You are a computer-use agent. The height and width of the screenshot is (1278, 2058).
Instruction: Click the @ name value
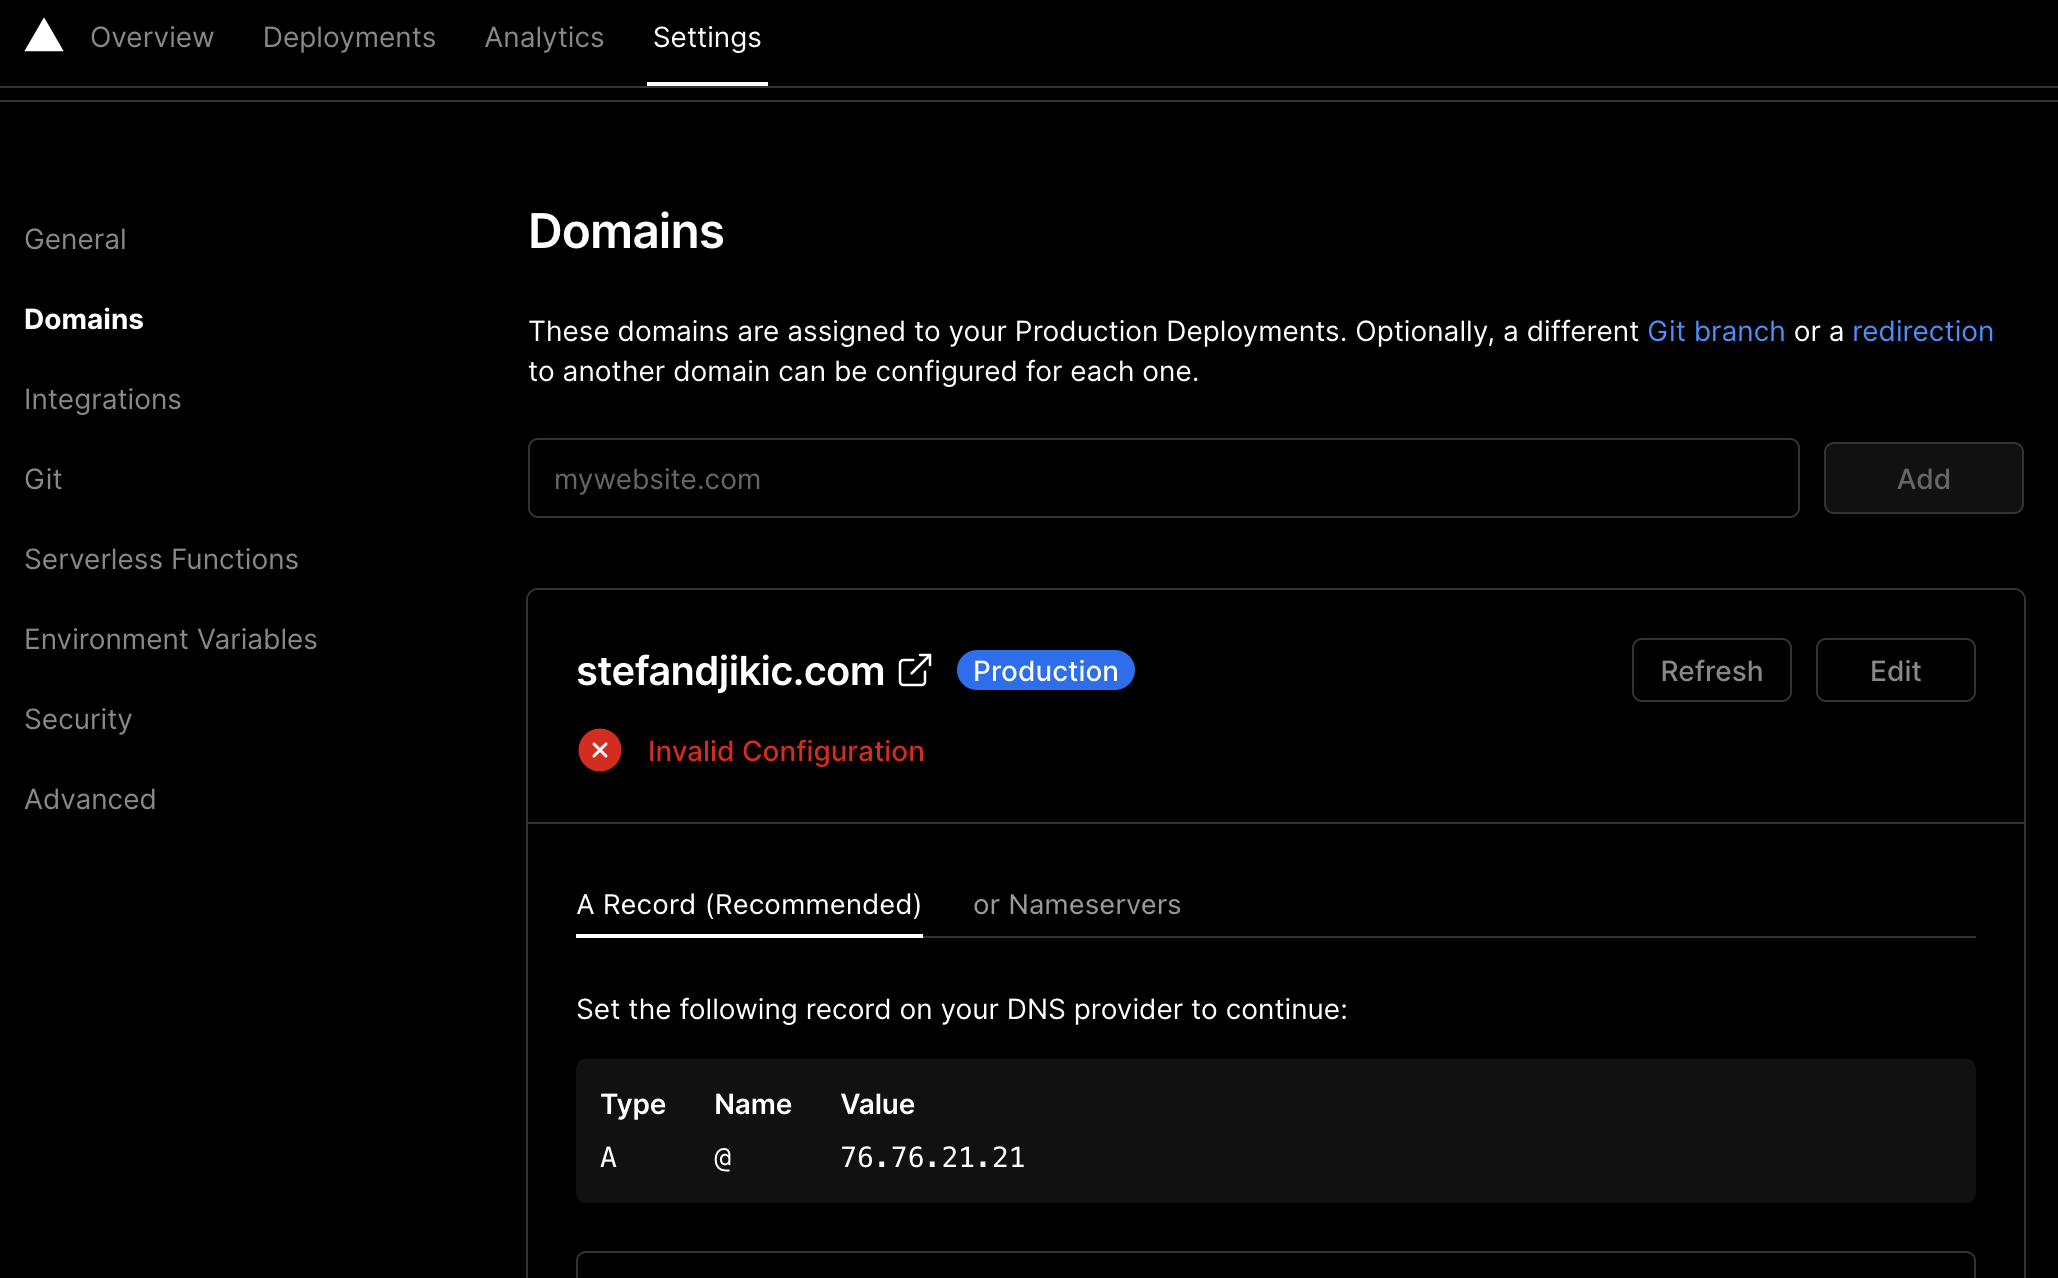tap(723, 1158)
